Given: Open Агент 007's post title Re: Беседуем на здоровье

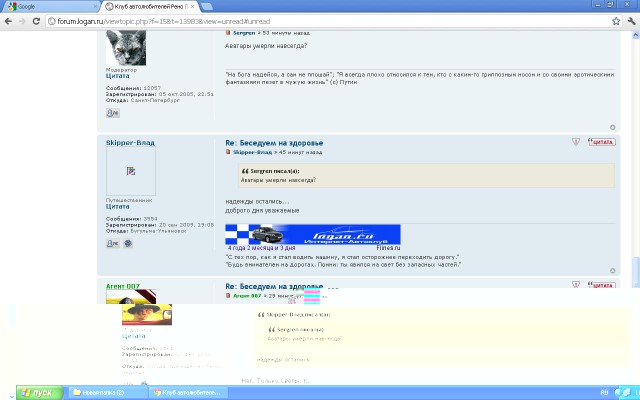Looking at the screenshot, I should coord(274,286).
